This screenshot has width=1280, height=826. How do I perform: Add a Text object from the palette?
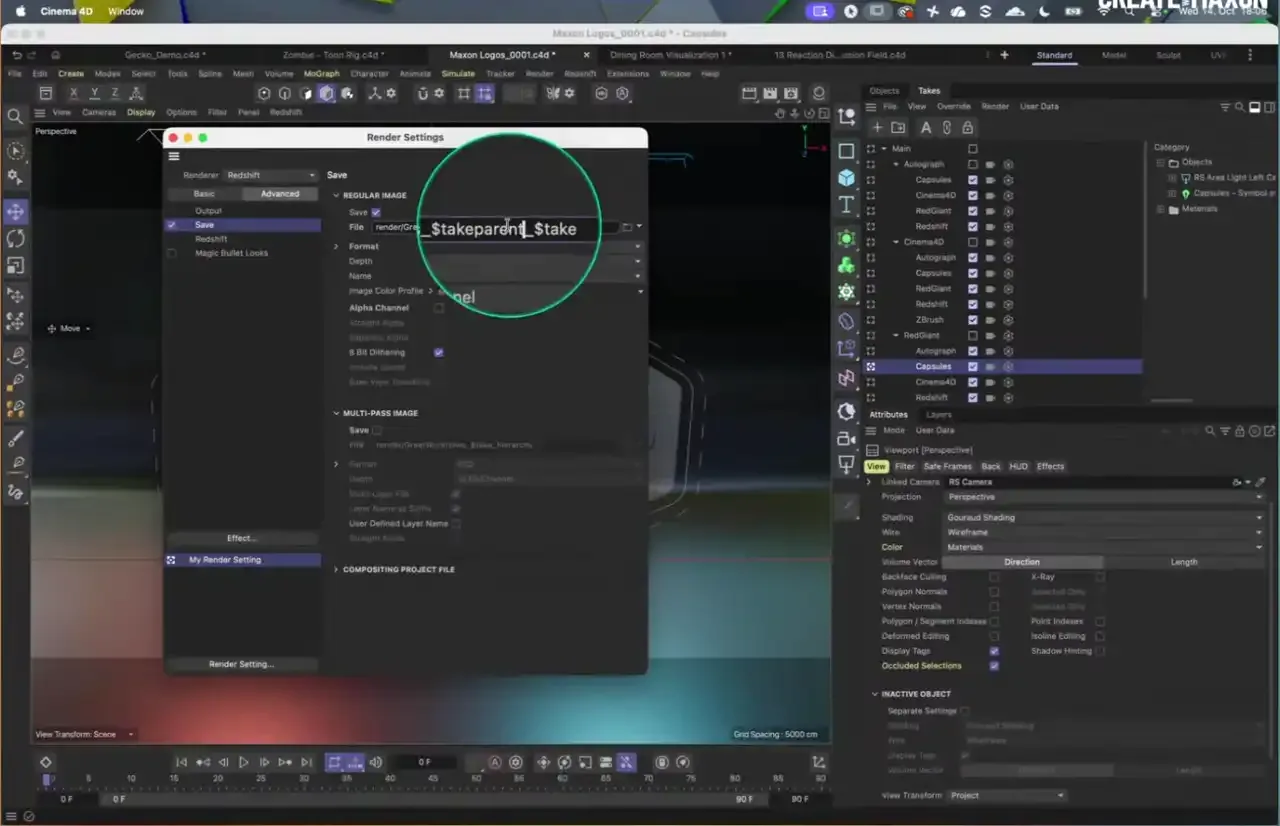coord(847,205)
